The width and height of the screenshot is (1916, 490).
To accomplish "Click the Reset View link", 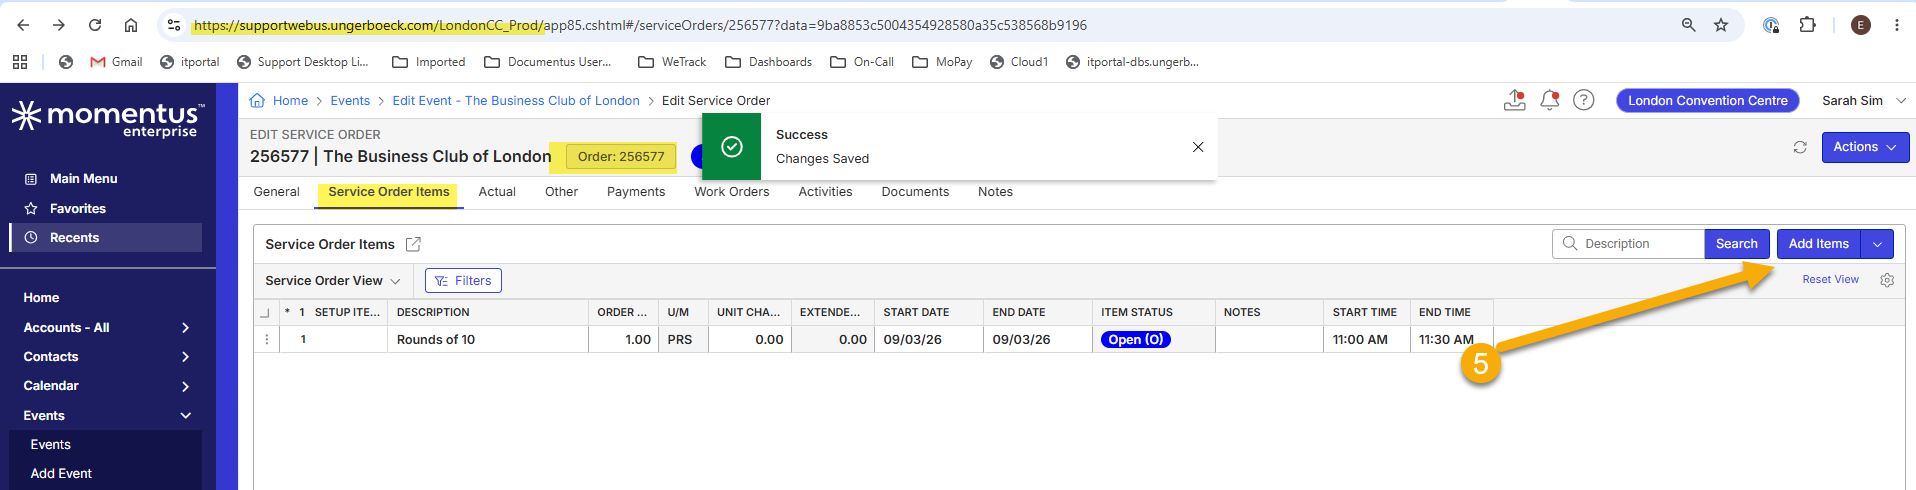I will point(1830,280).
